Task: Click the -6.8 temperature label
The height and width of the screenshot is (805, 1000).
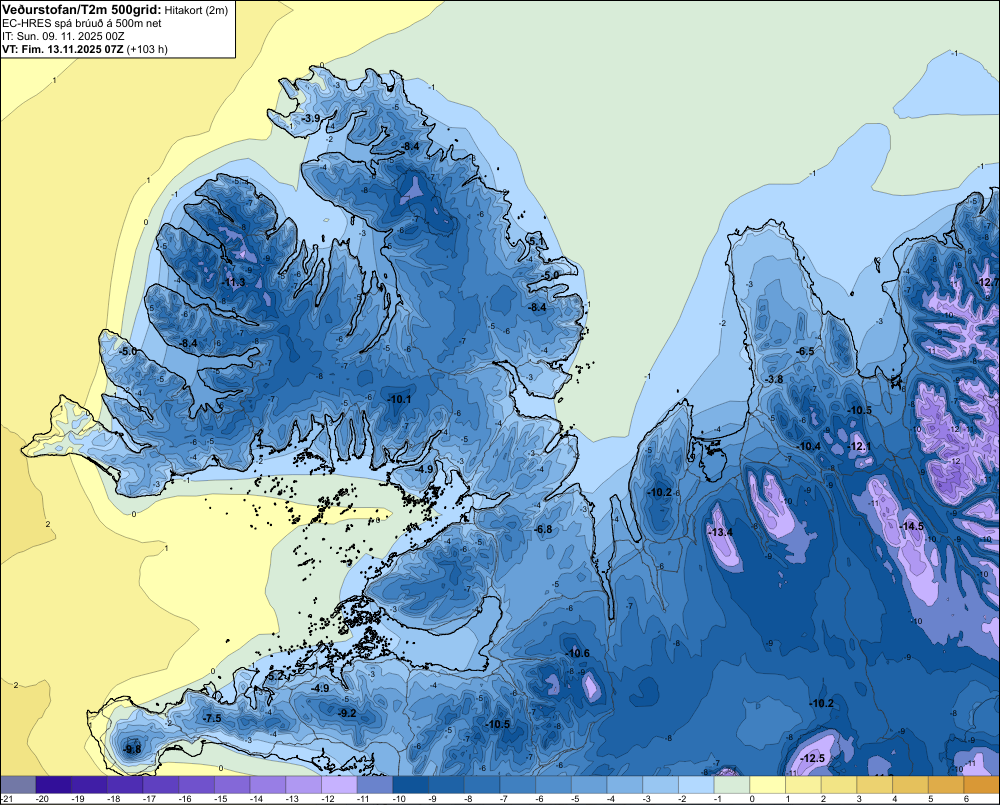Action: tap(543, 529)
